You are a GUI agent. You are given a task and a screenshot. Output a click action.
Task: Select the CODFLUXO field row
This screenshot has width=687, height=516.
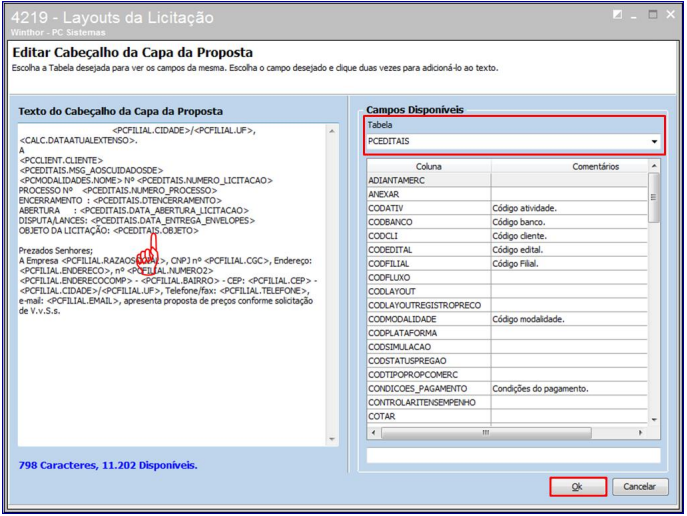(507, 277)
